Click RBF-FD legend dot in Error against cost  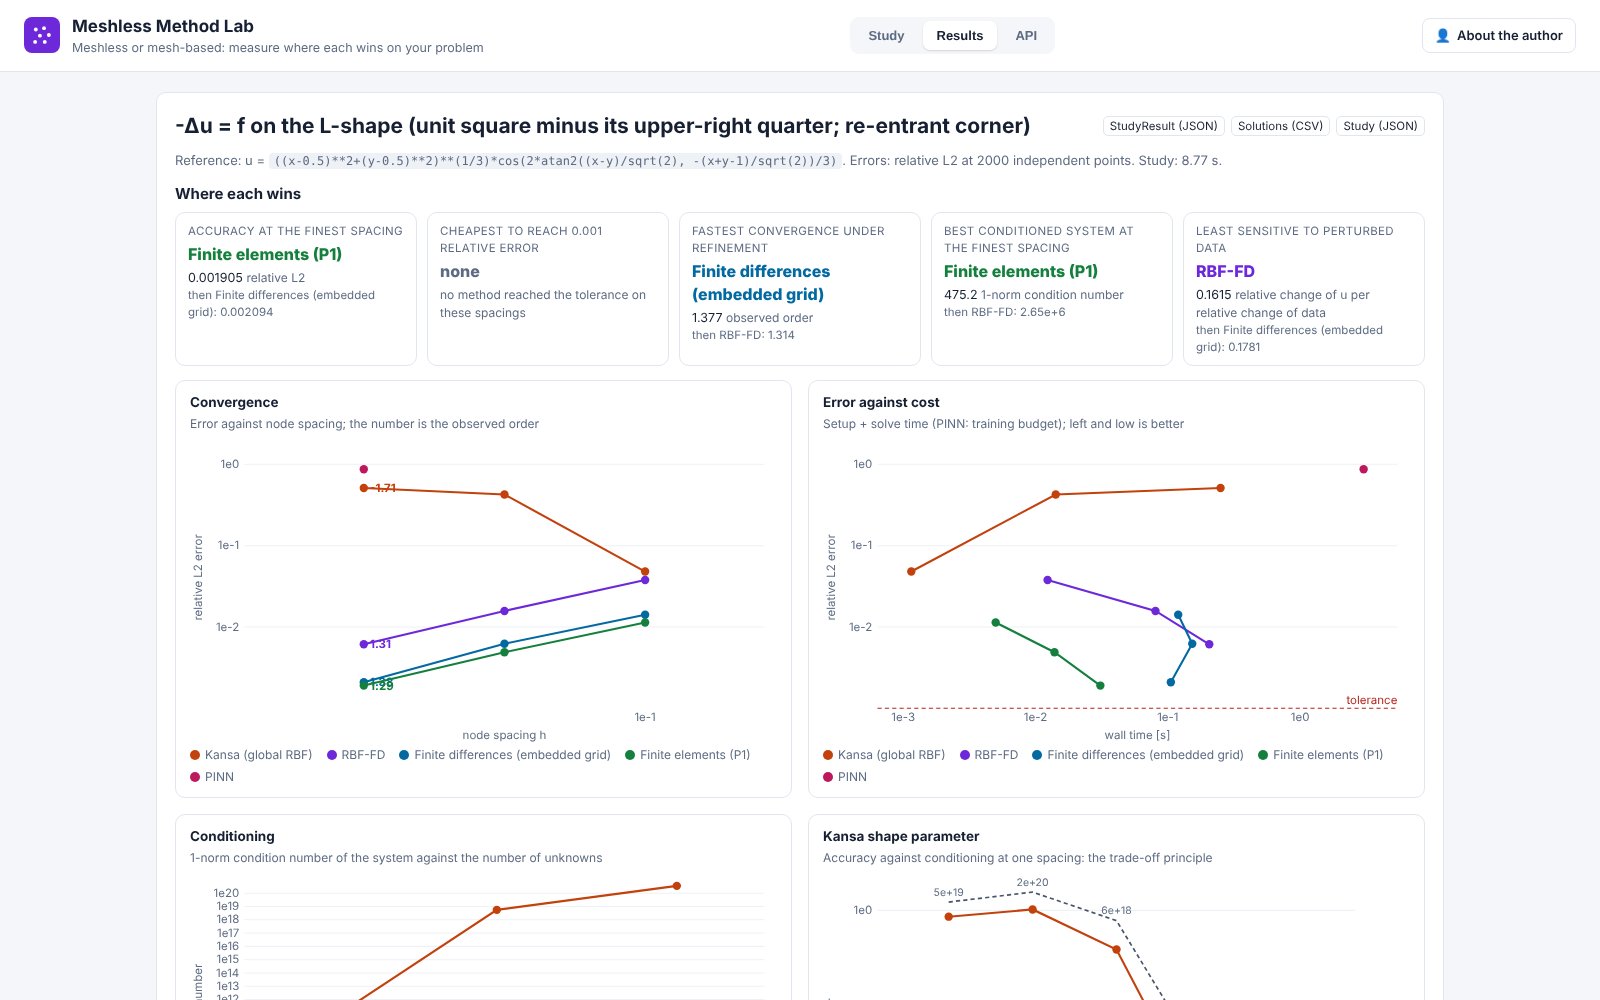tap(965, 755)
